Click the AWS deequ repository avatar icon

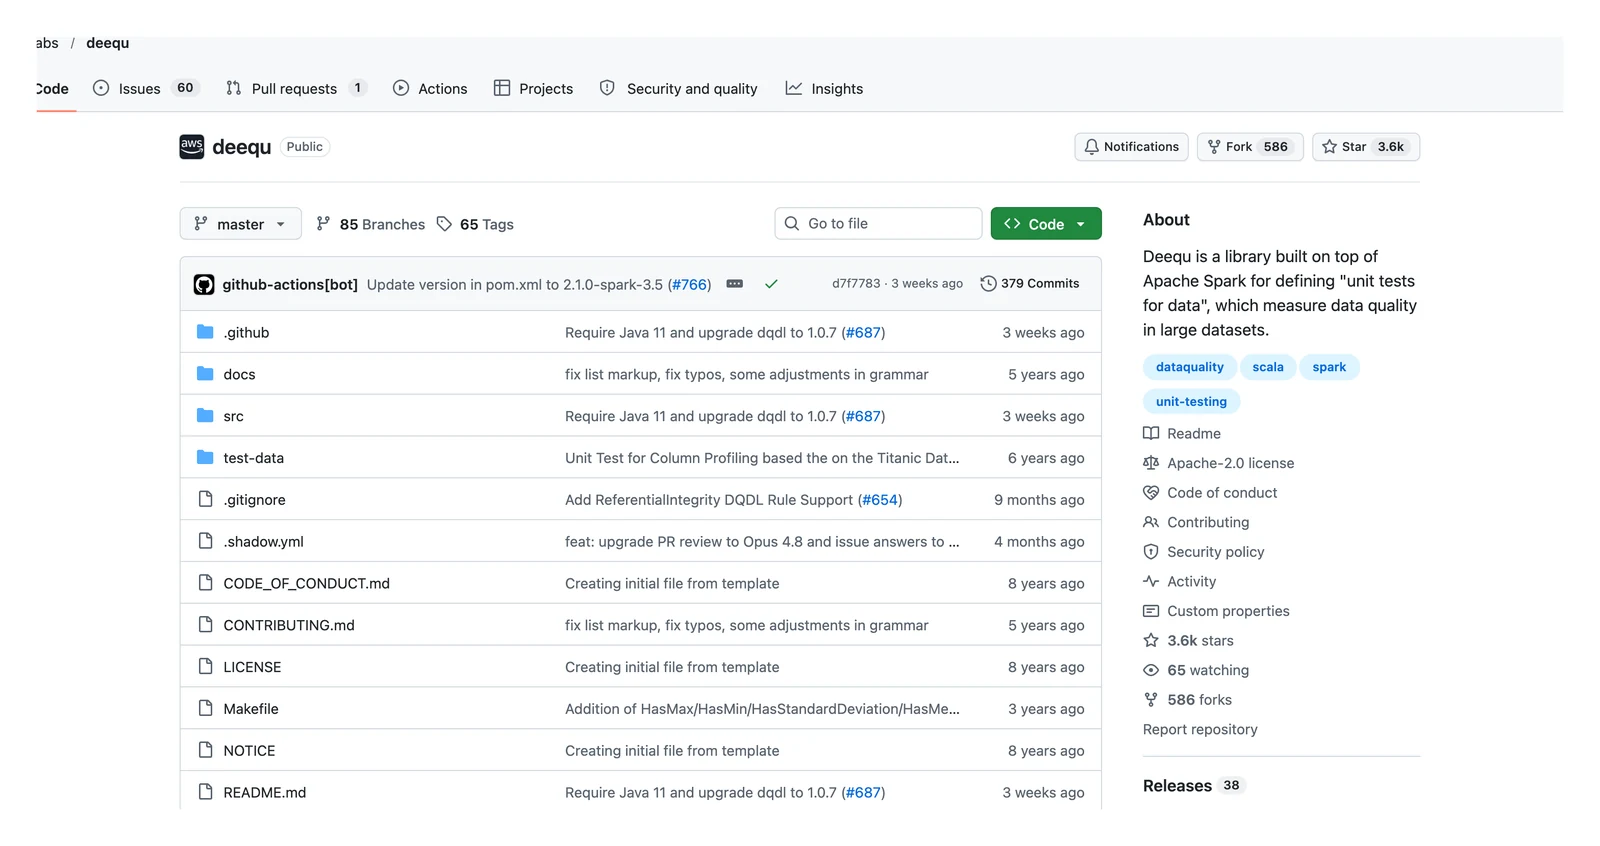[x=192, y=147]
